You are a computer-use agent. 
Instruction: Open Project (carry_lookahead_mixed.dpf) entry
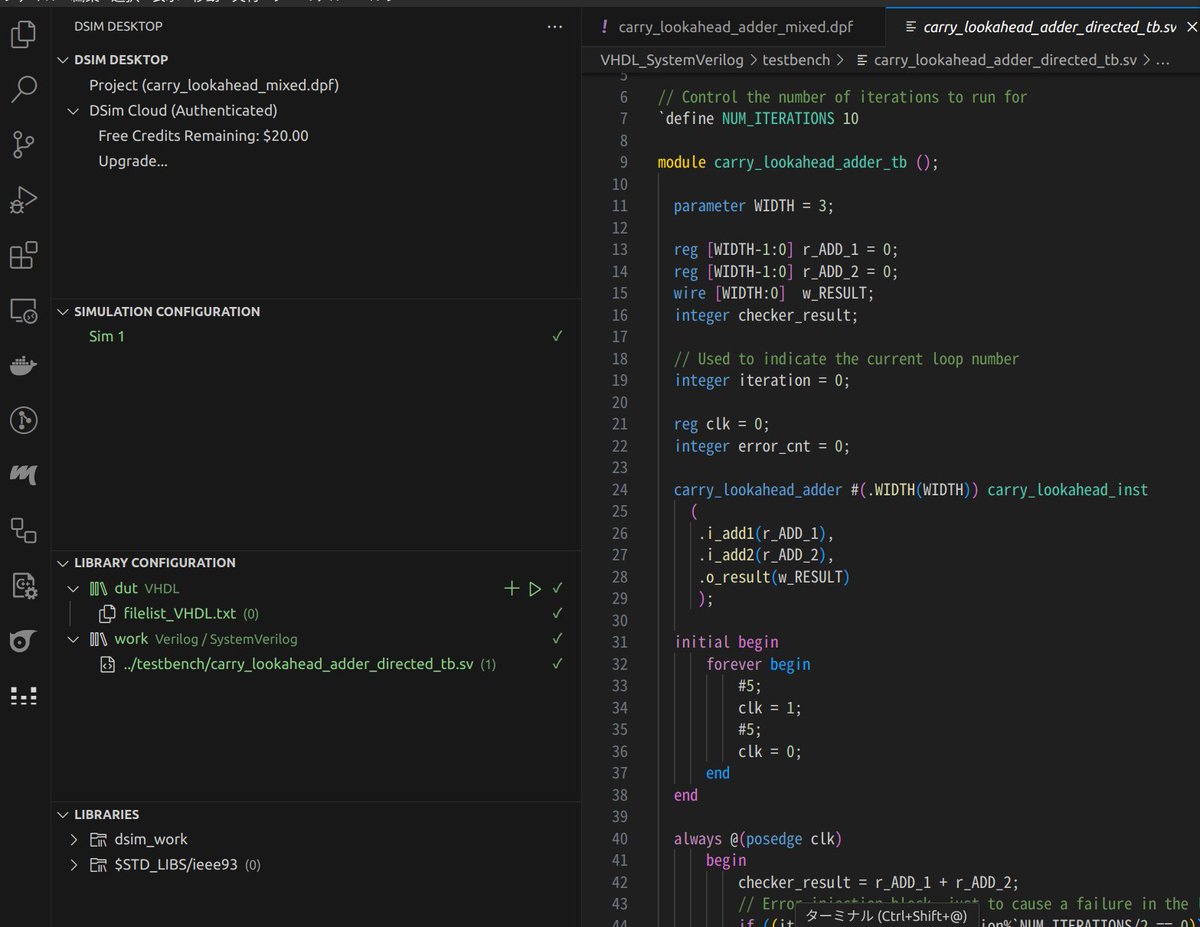point(214,86)
